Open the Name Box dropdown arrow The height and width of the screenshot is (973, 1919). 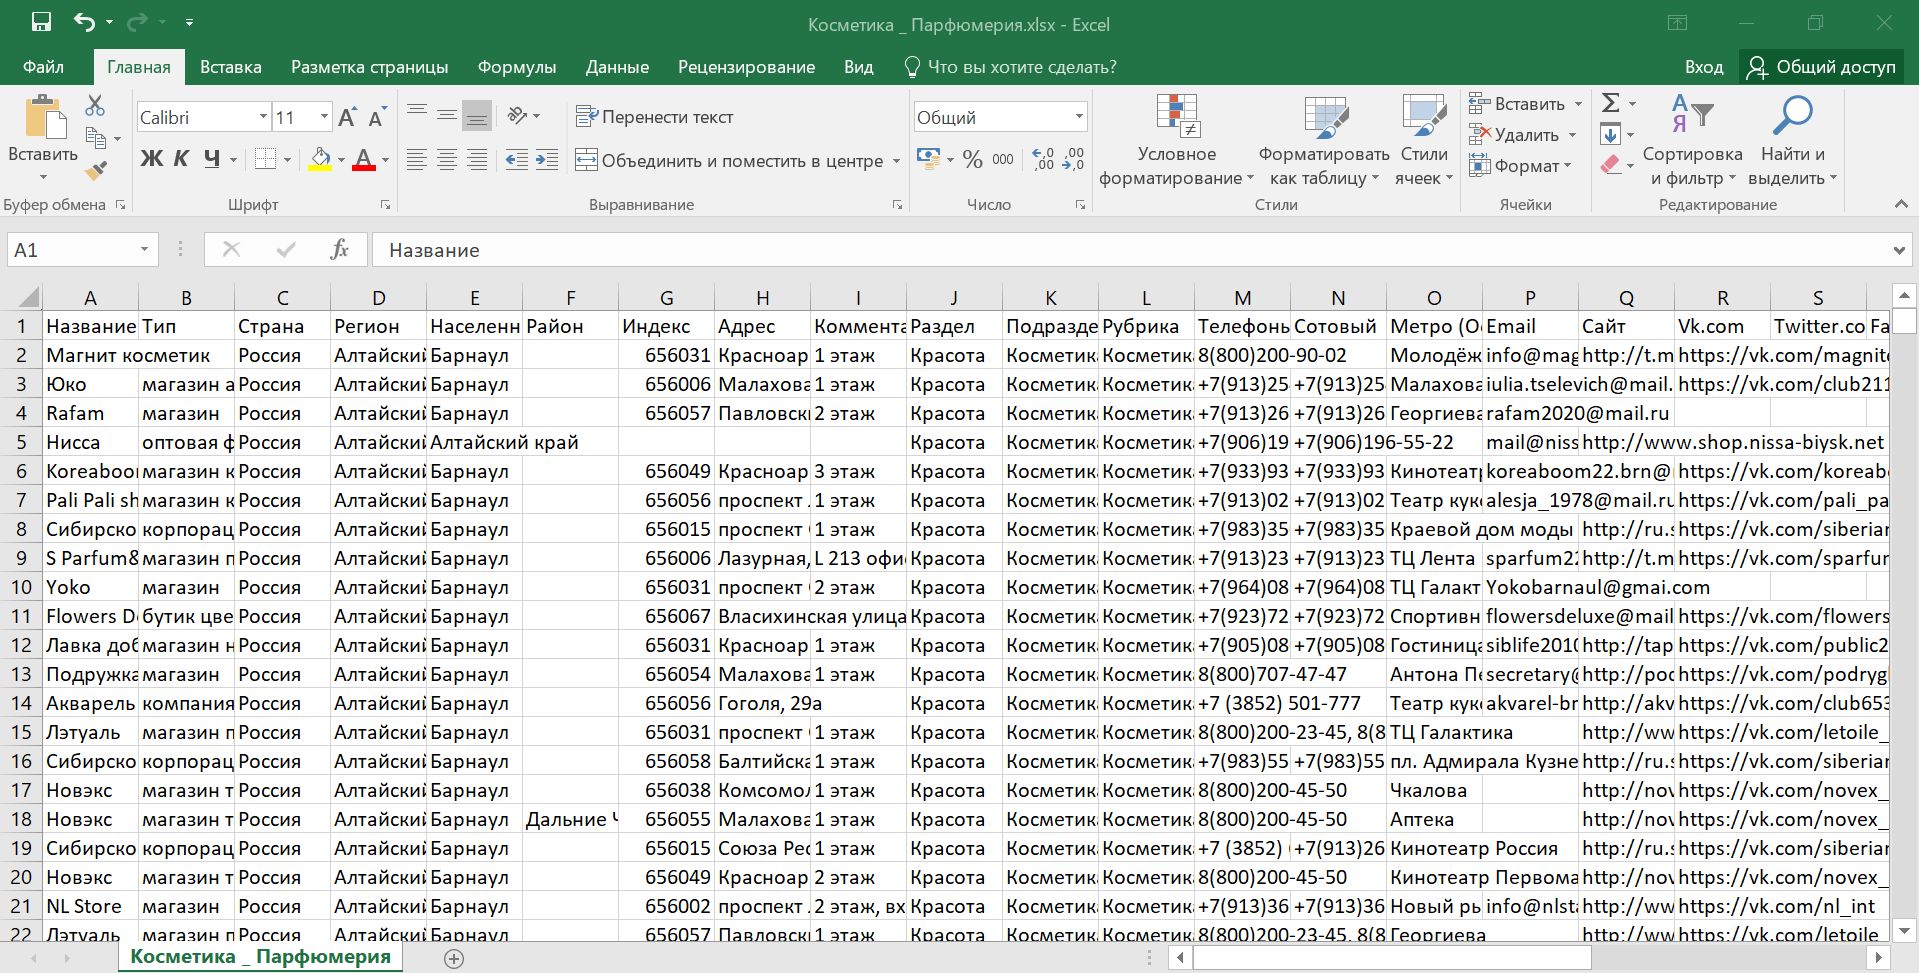(x=145, y=250)
